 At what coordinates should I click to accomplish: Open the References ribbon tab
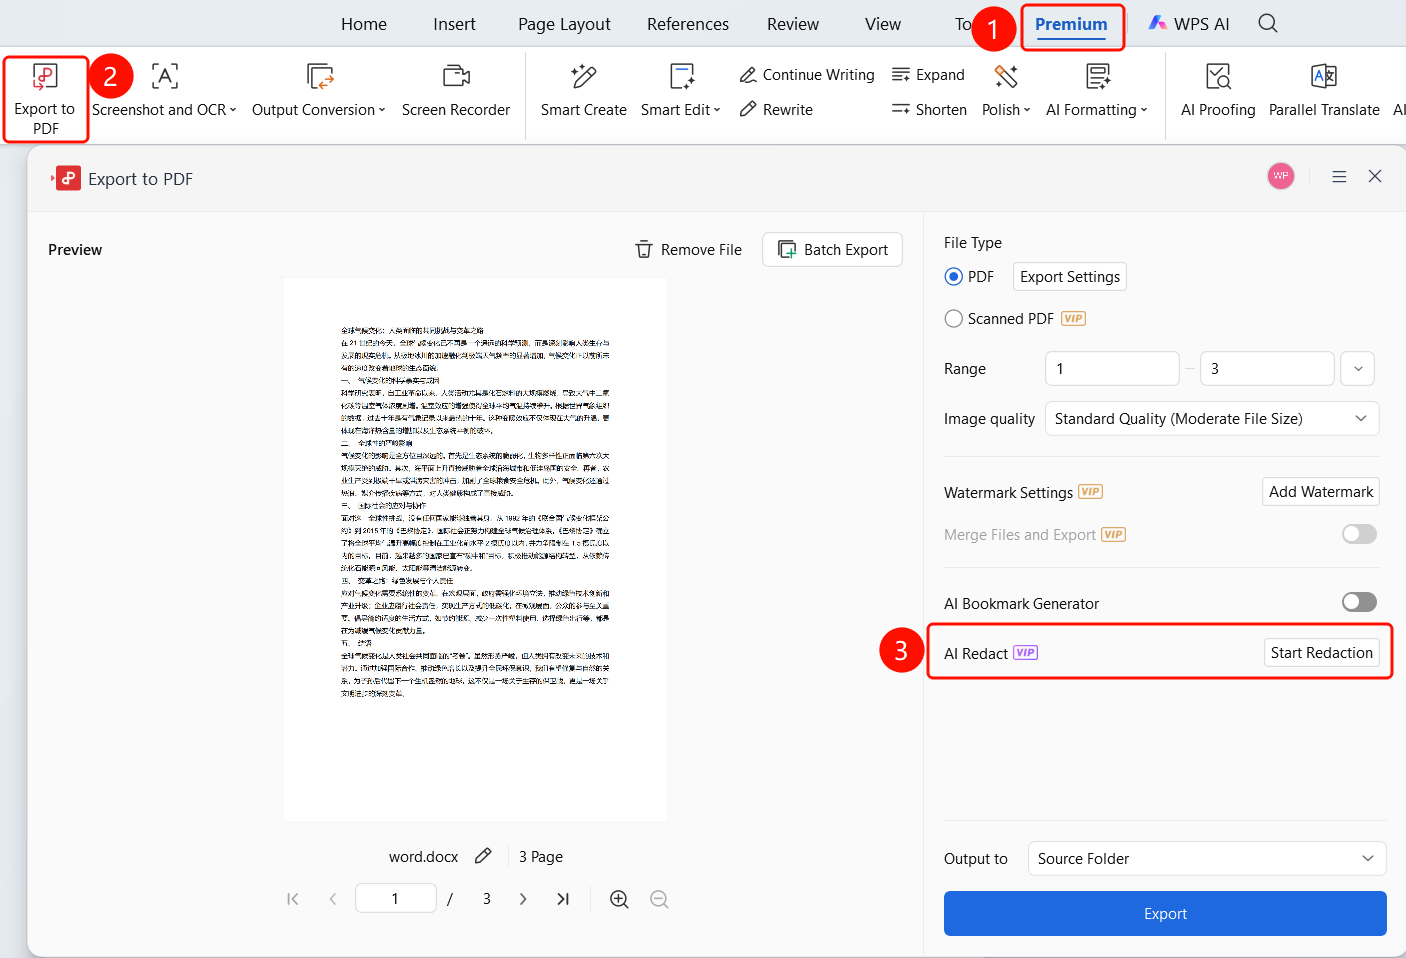[x=688, y=24]
